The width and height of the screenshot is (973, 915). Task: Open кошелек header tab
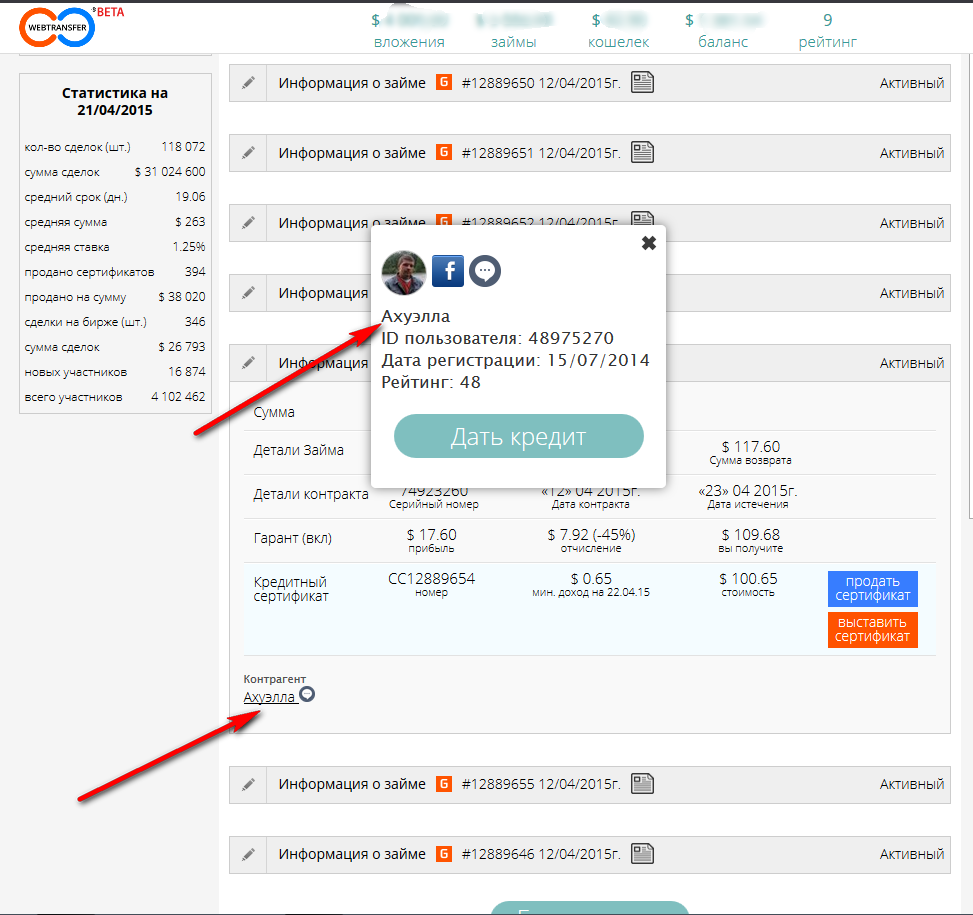coord(618,42)
